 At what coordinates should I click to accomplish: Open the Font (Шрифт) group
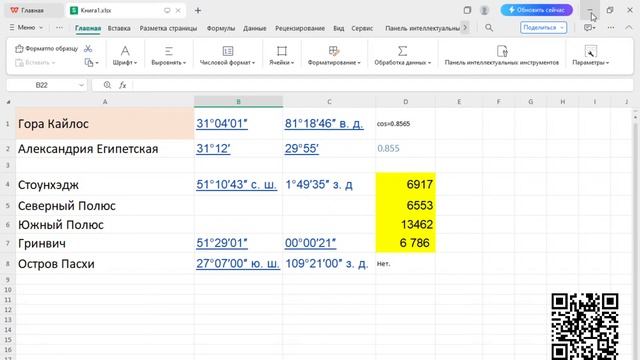click(125, 55)
